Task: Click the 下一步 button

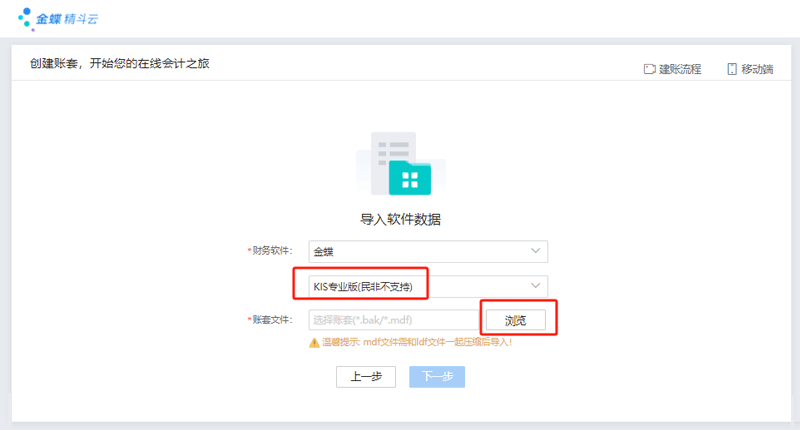Action: tap(437, 377)
